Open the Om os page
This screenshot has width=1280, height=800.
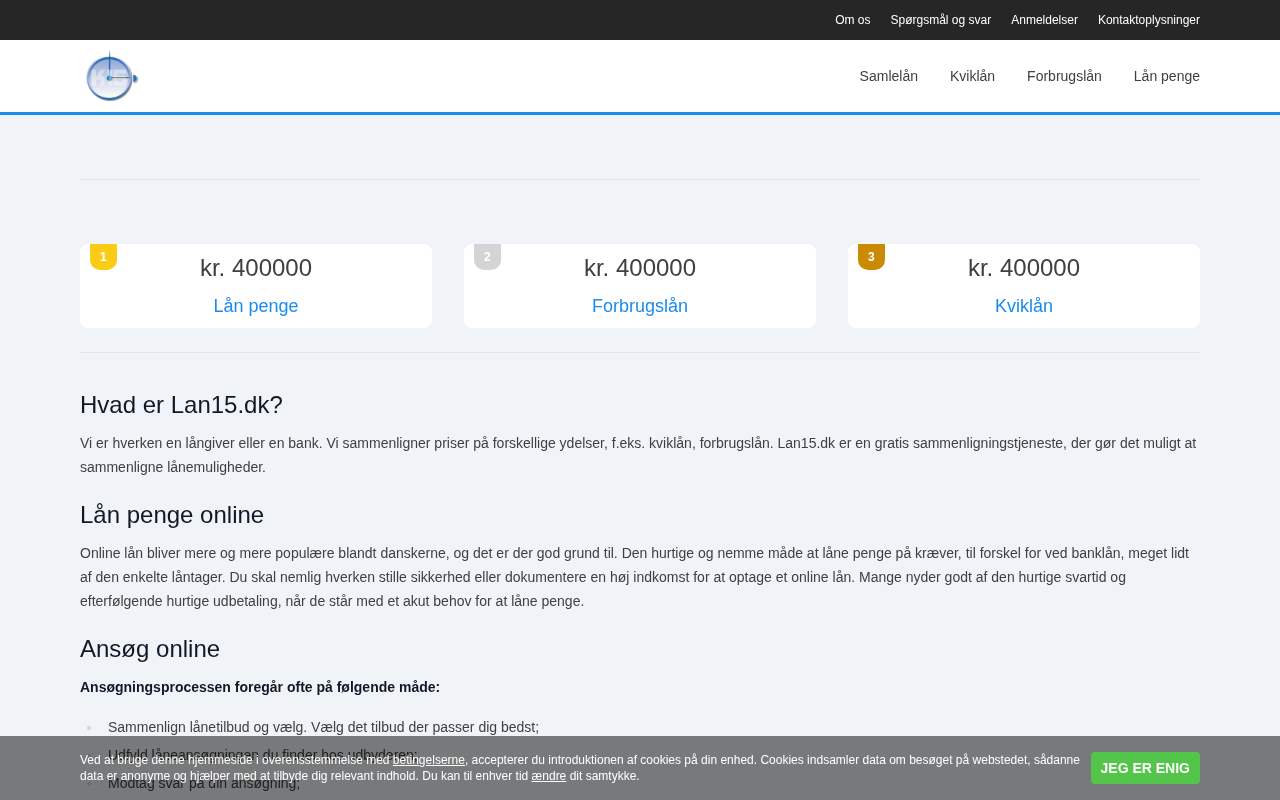(852, 20)
